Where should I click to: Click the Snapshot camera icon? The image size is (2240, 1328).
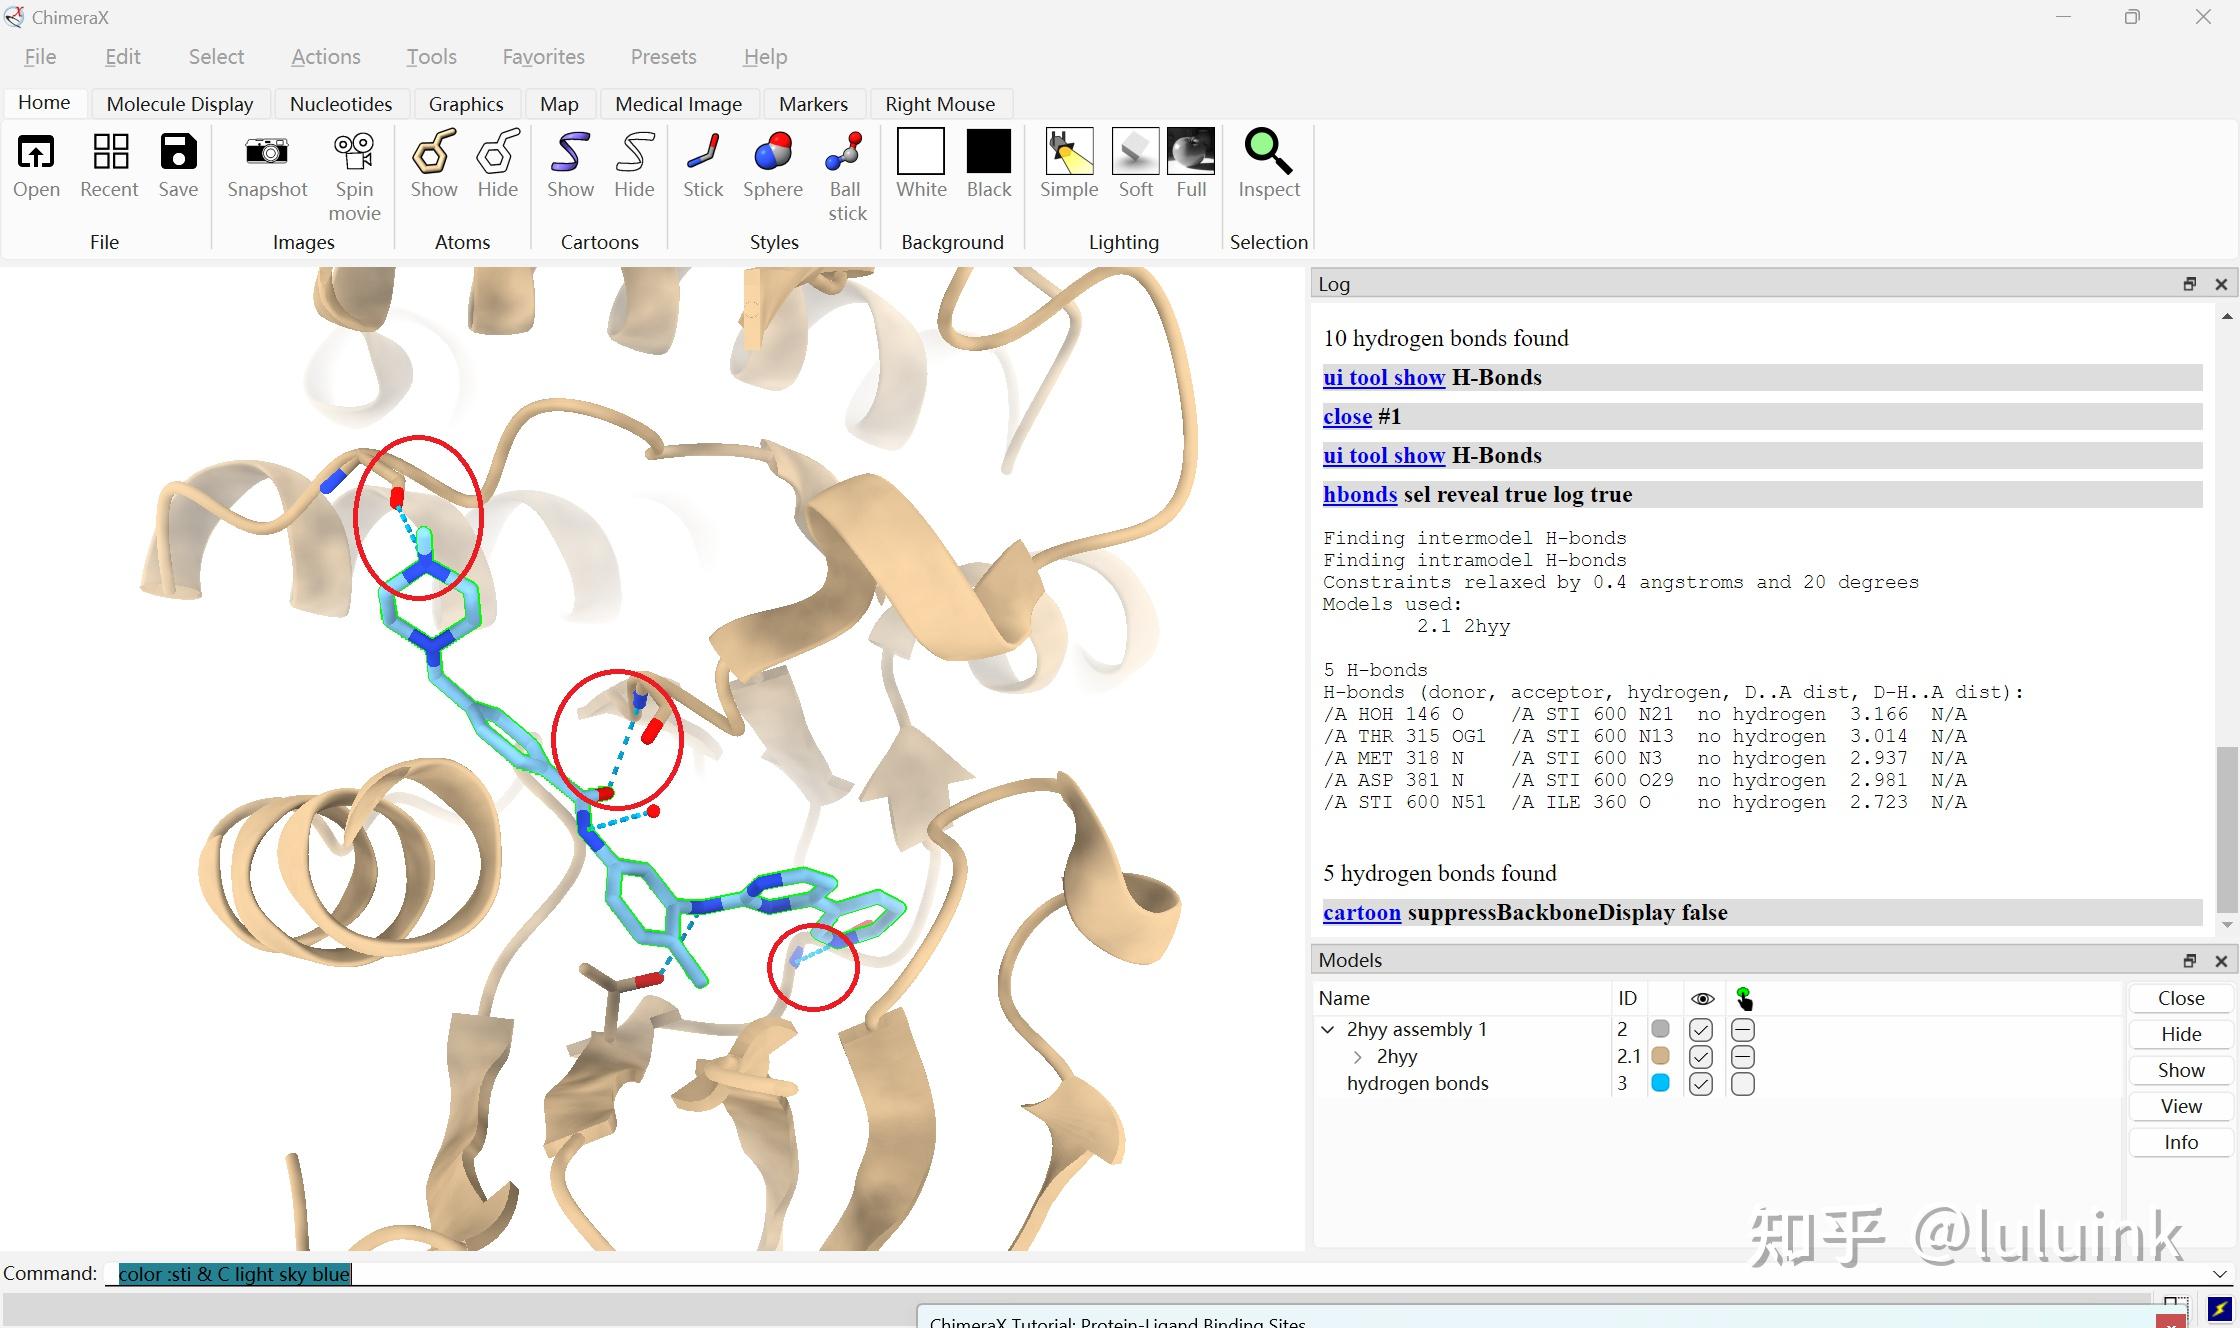[x=266, y=153]
